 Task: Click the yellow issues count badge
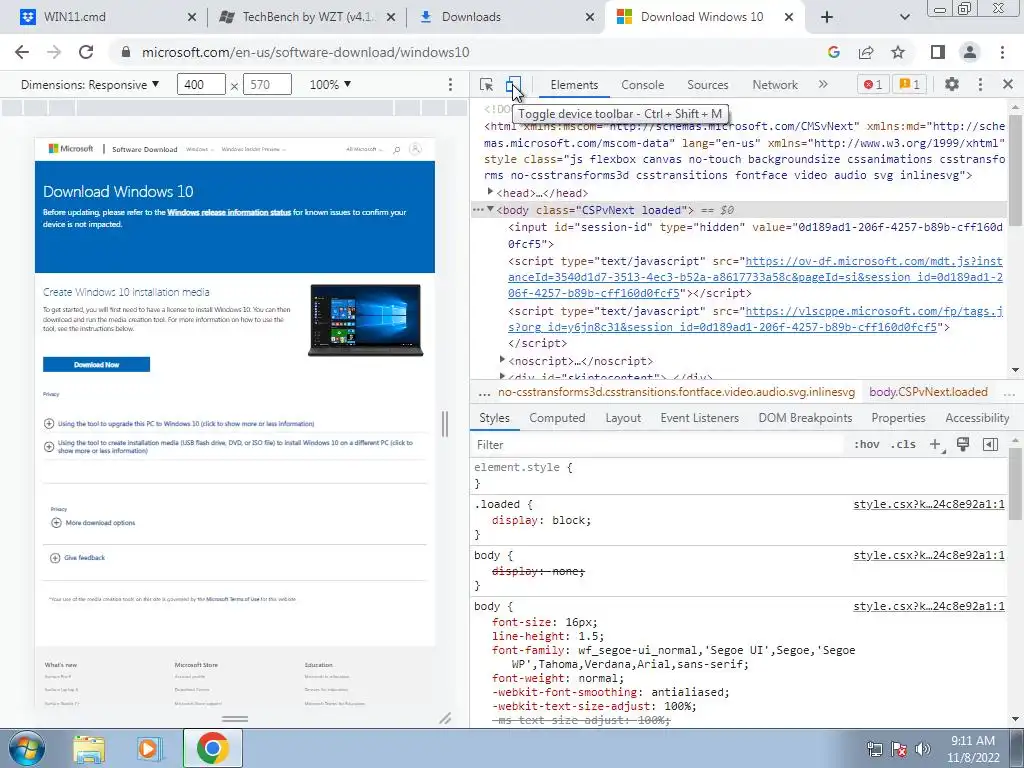coord(910,84)
